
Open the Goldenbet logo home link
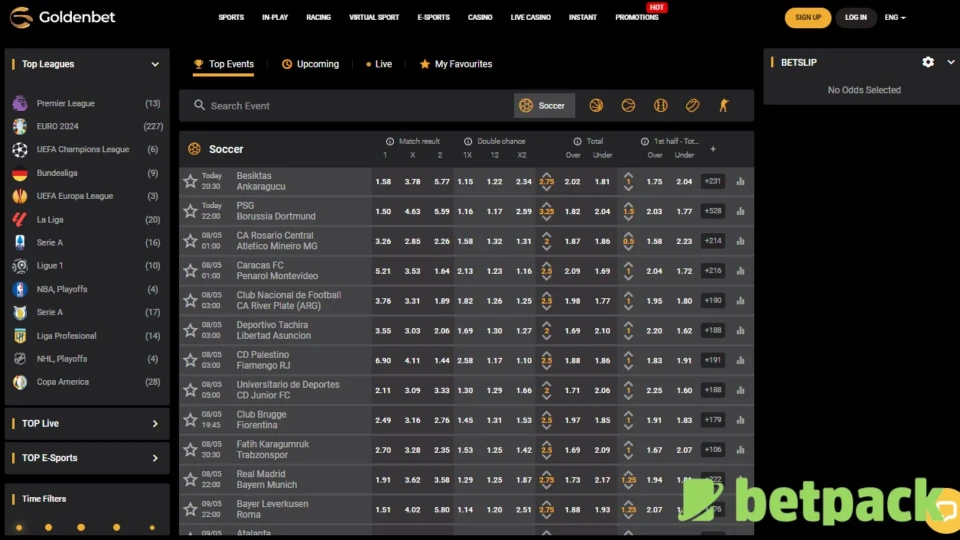pyautogui.click(x=62, y=17)
